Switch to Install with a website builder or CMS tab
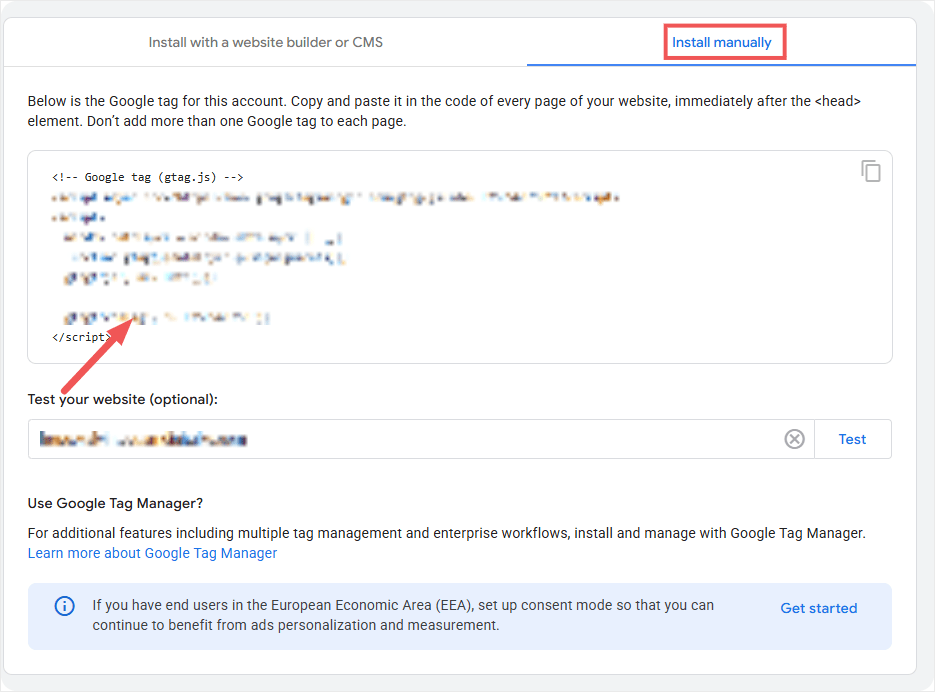The width and height of the screenshot is (935, 692). [265, 42]
